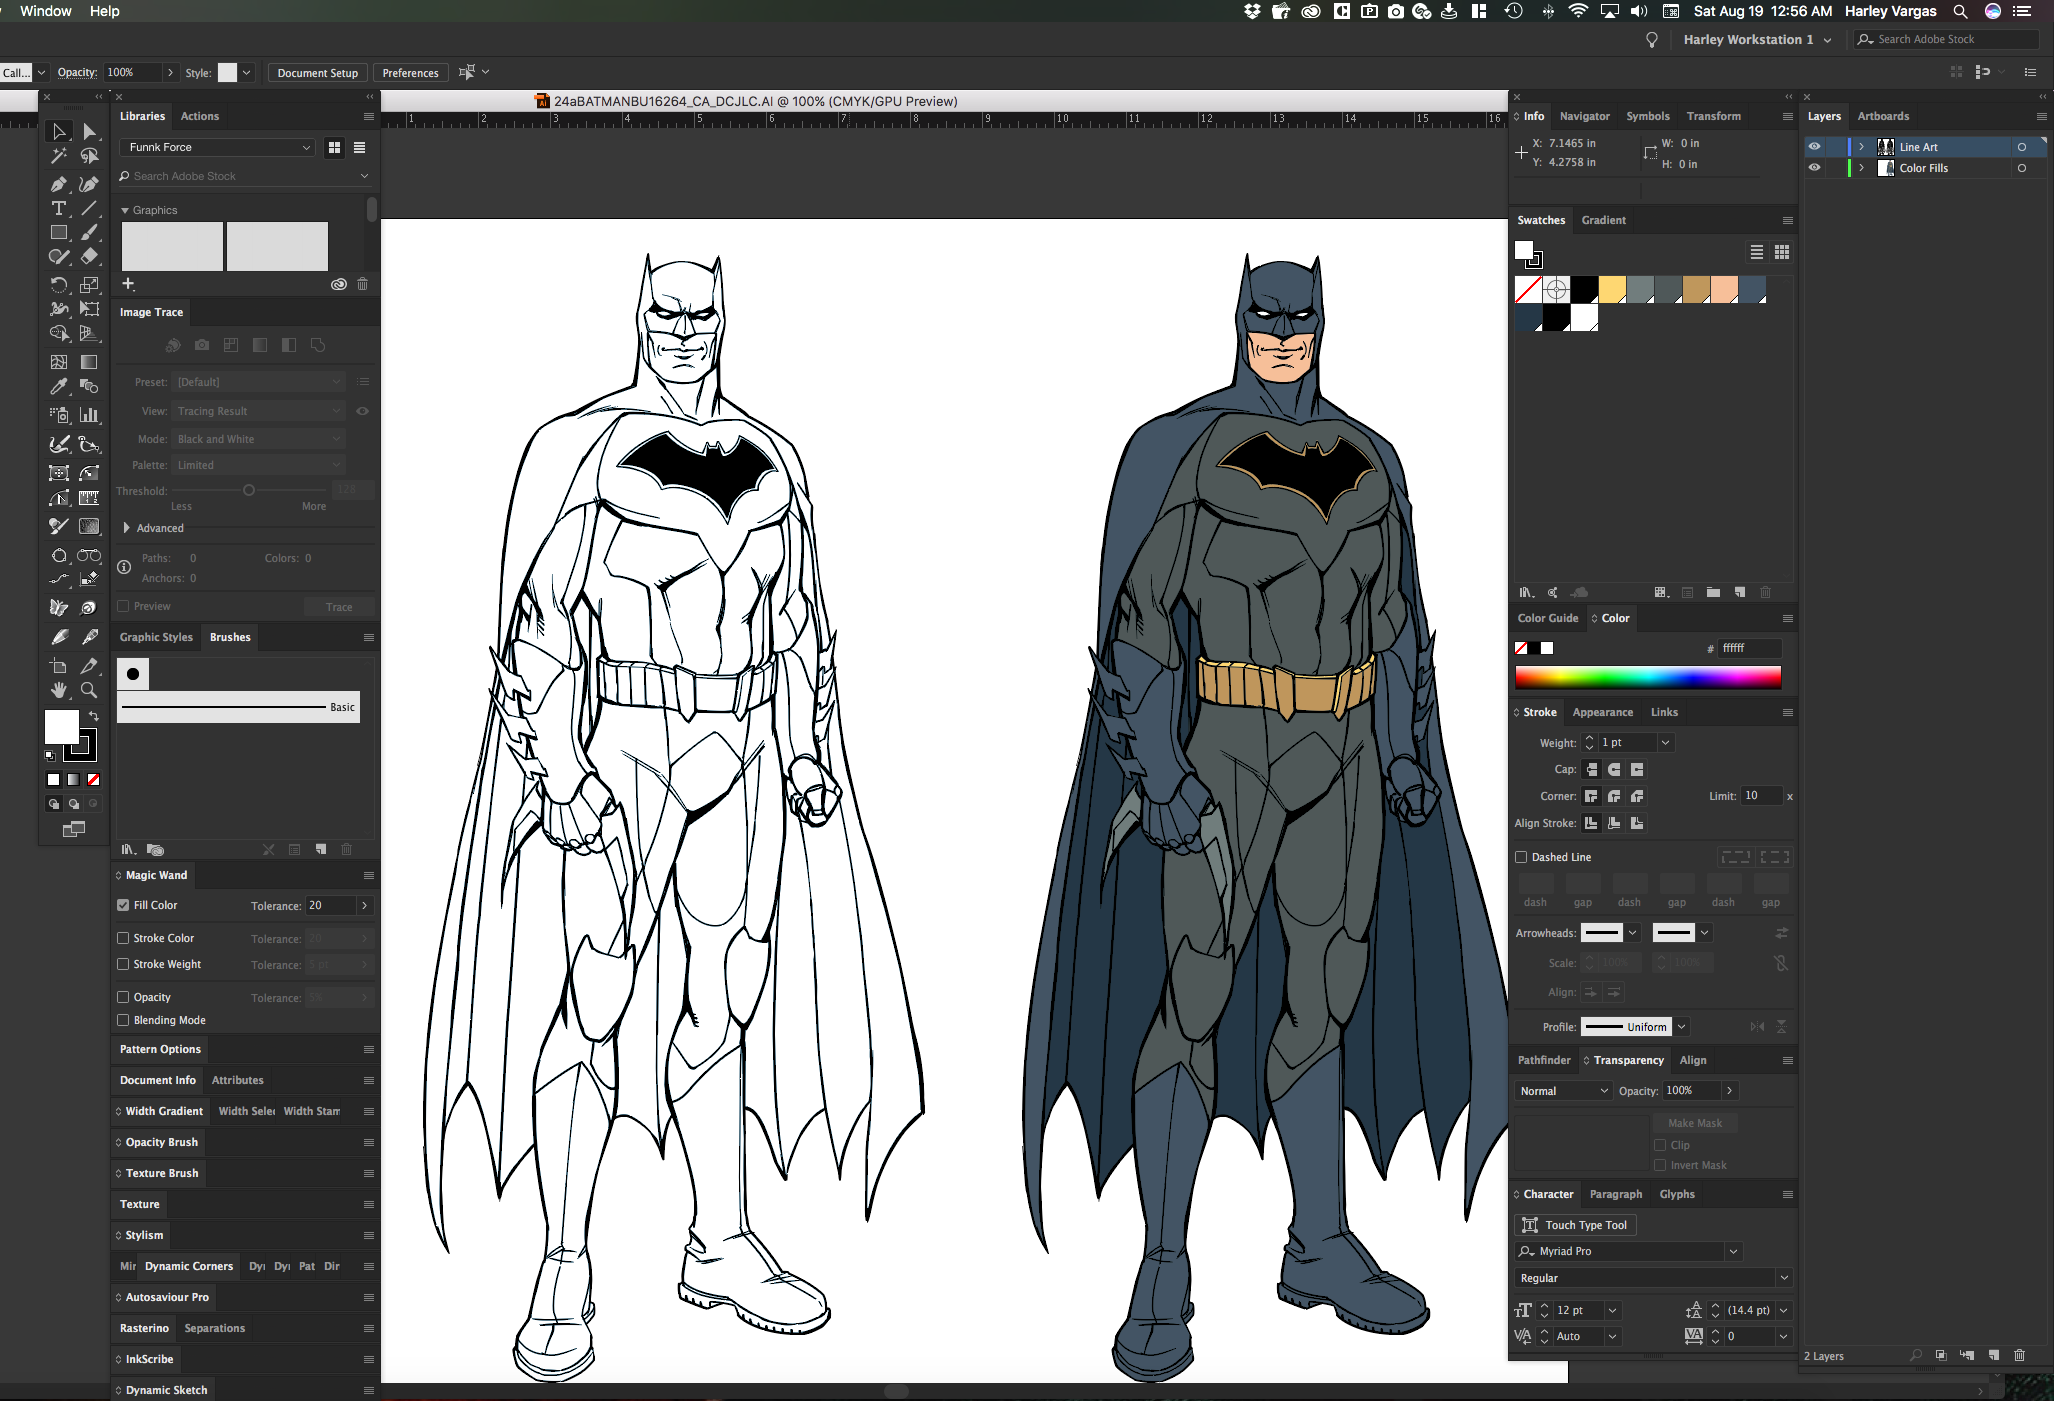Enable the Dashed Line checkbox
The height and width of the screenshot is (1401, 2054).
[1521, 857]
